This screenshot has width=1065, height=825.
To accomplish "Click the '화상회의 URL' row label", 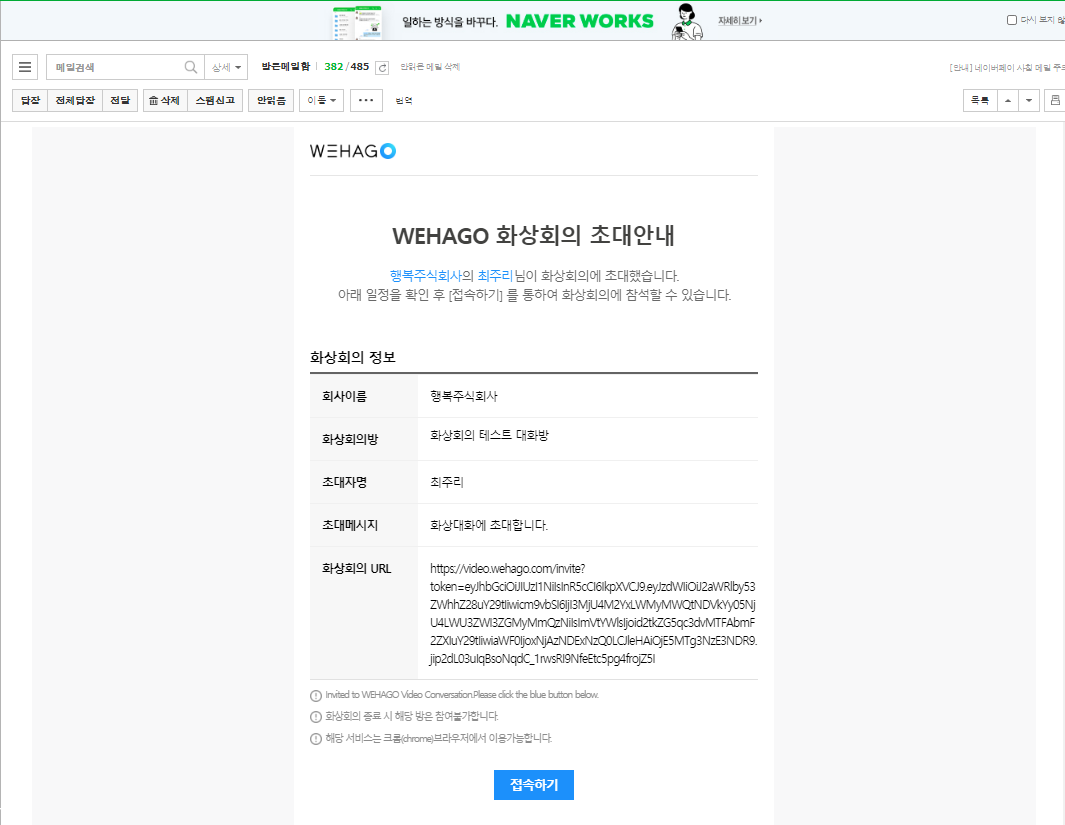I will pos(357,569).
